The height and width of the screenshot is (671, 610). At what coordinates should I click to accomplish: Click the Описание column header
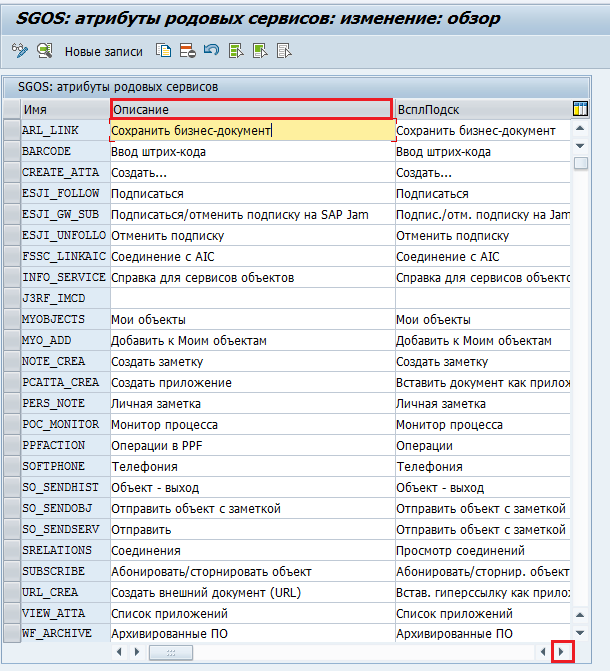(251, 108)
